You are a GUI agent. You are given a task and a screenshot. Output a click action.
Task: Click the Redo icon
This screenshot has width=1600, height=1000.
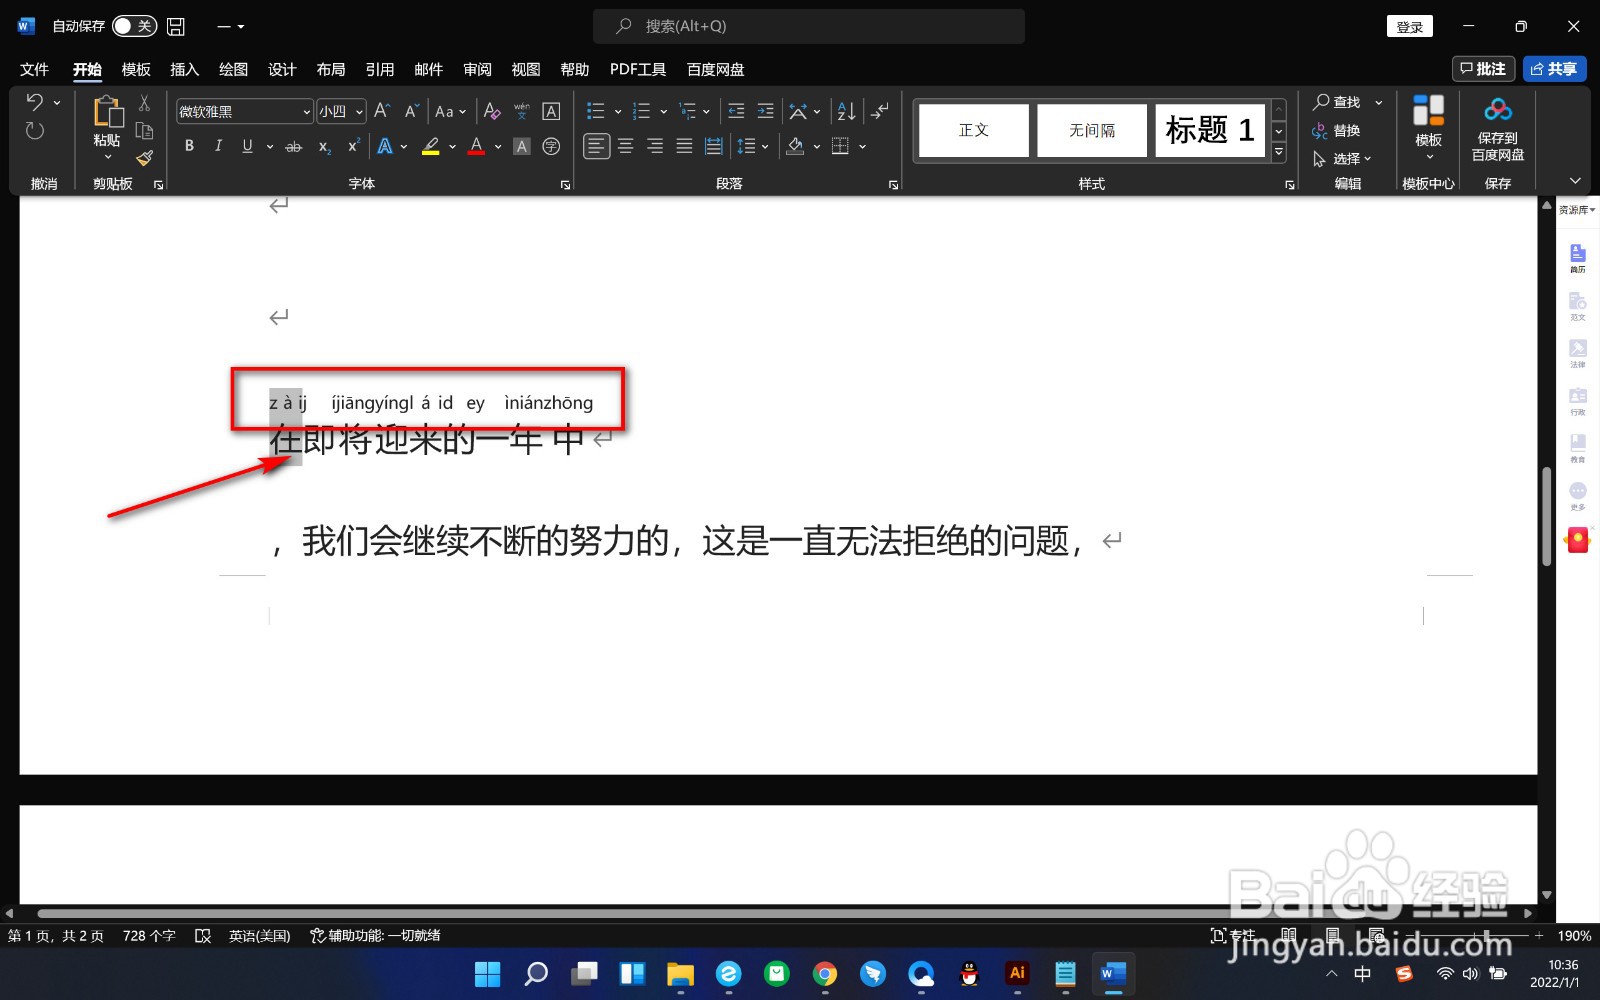point(35,131)
